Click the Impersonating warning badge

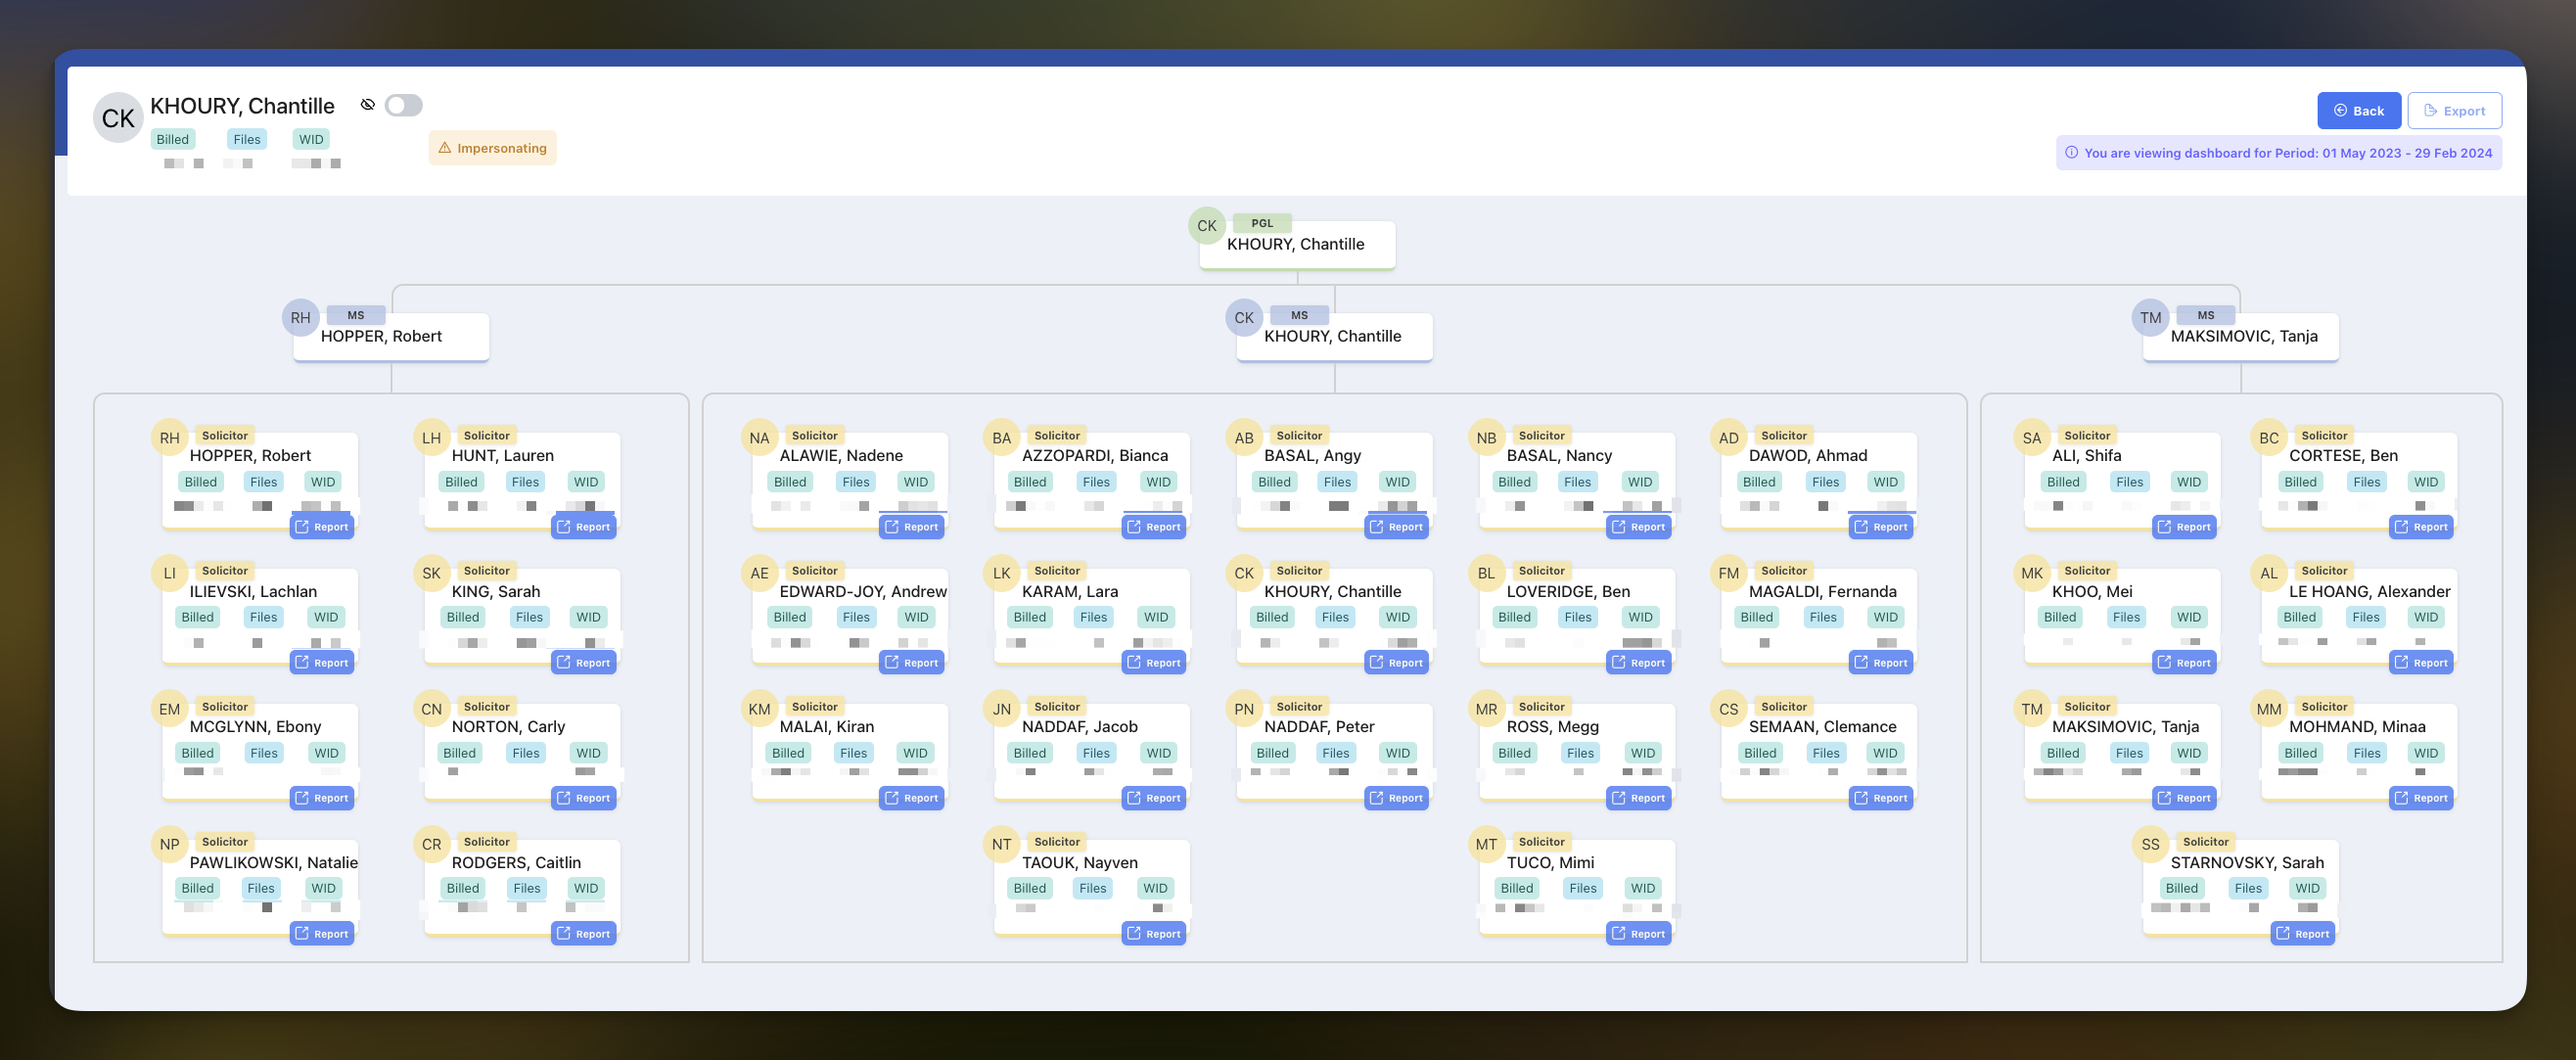point(492,148)
